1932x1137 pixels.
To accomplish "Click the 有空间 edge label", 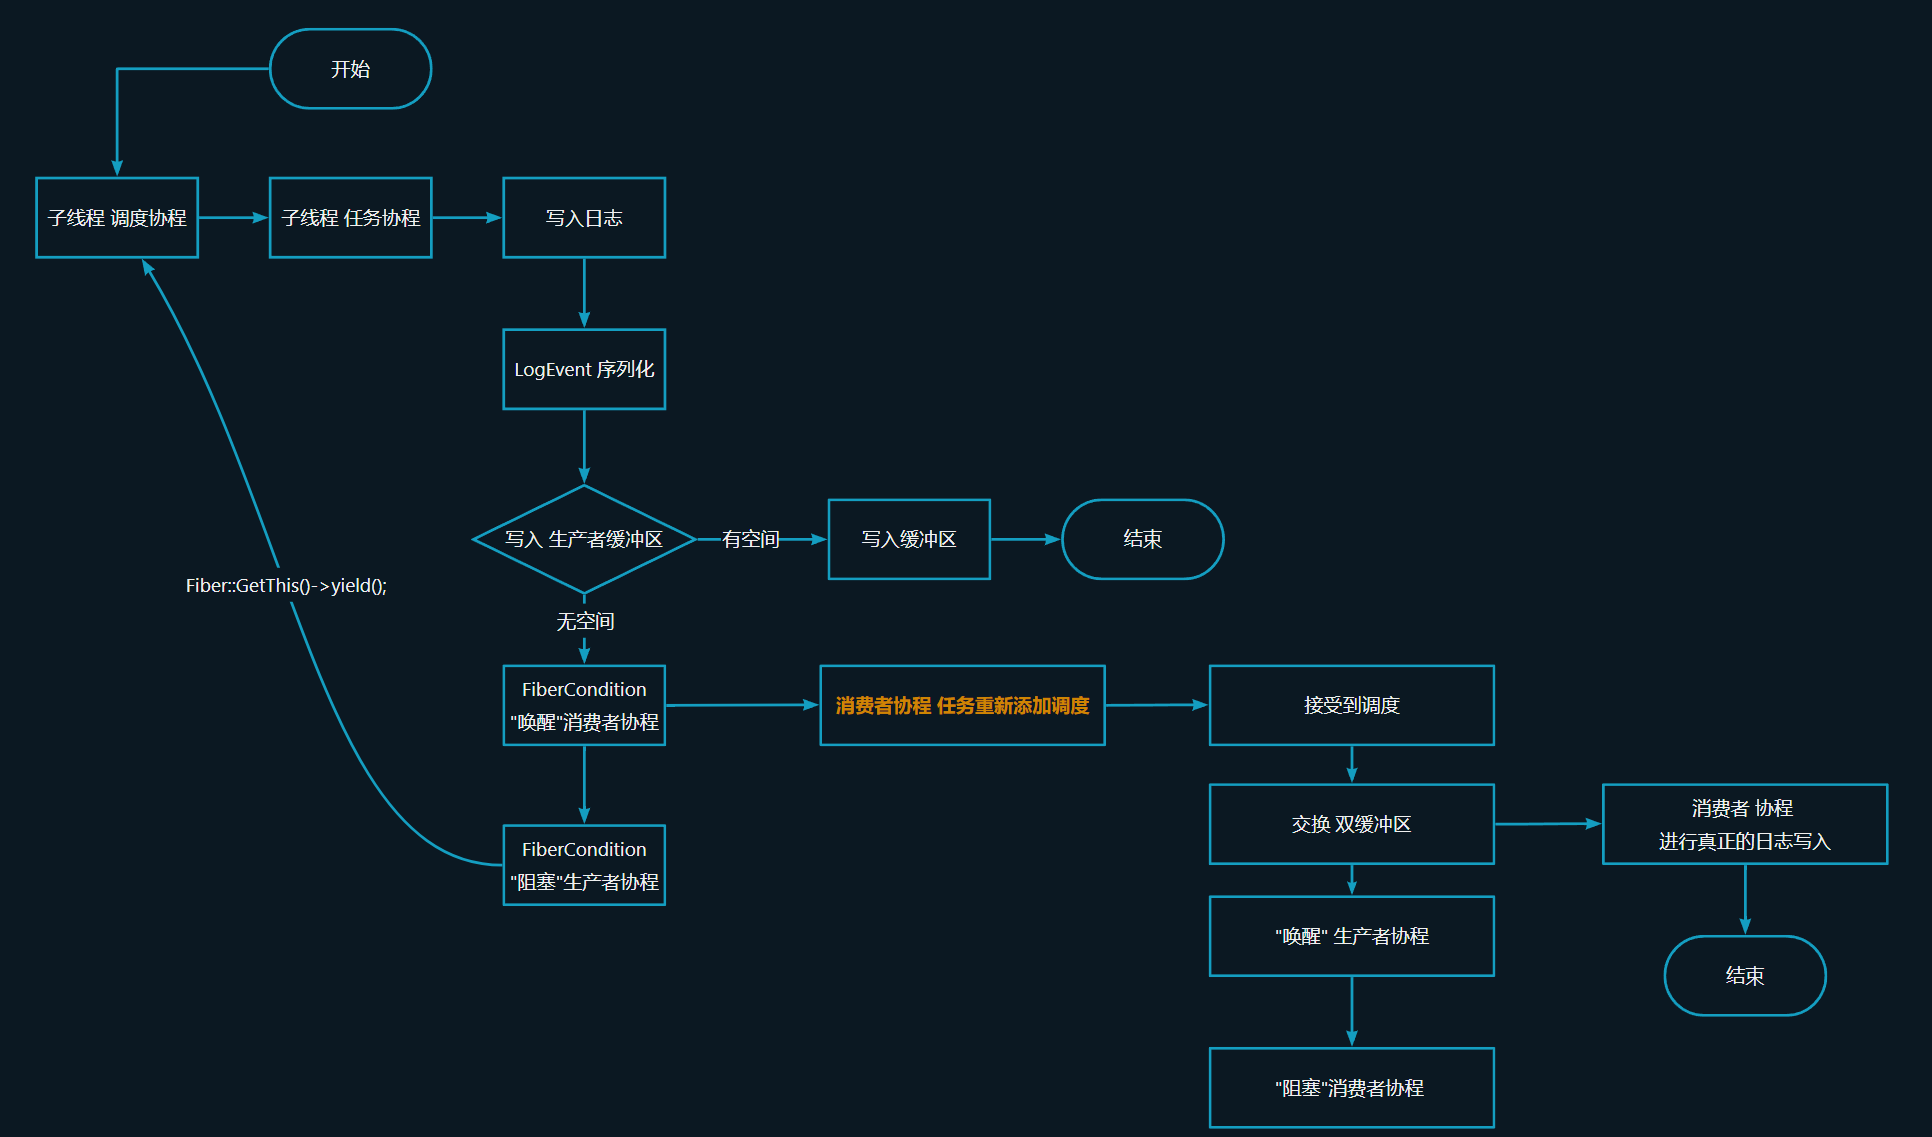I will [x=750, y=539].
